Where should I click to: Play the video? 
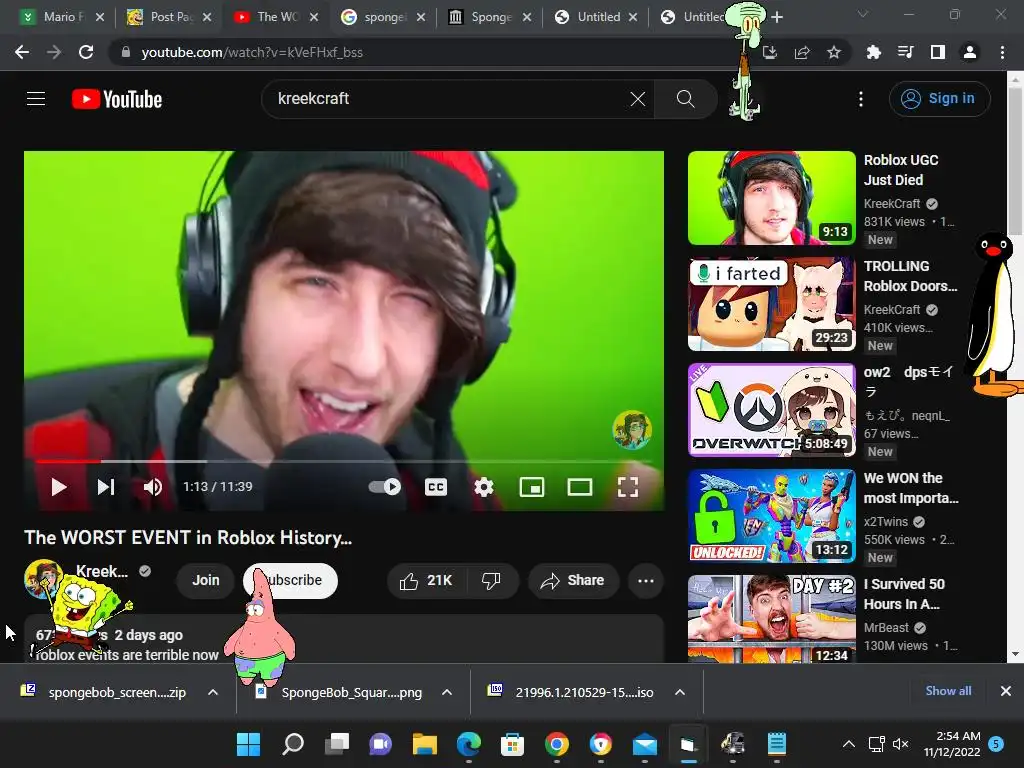pyautogui.click(x=59, y=487)
